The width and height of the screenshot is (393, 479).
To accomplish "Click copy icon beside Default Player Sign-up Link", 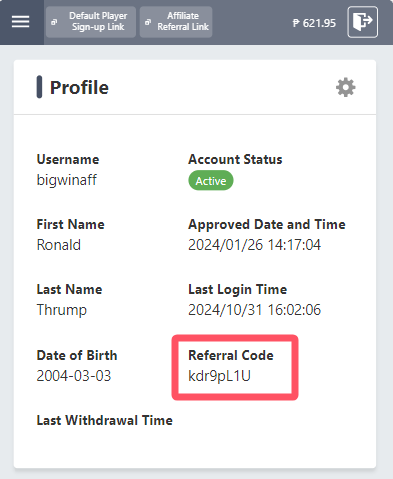I will pos(54,22).
